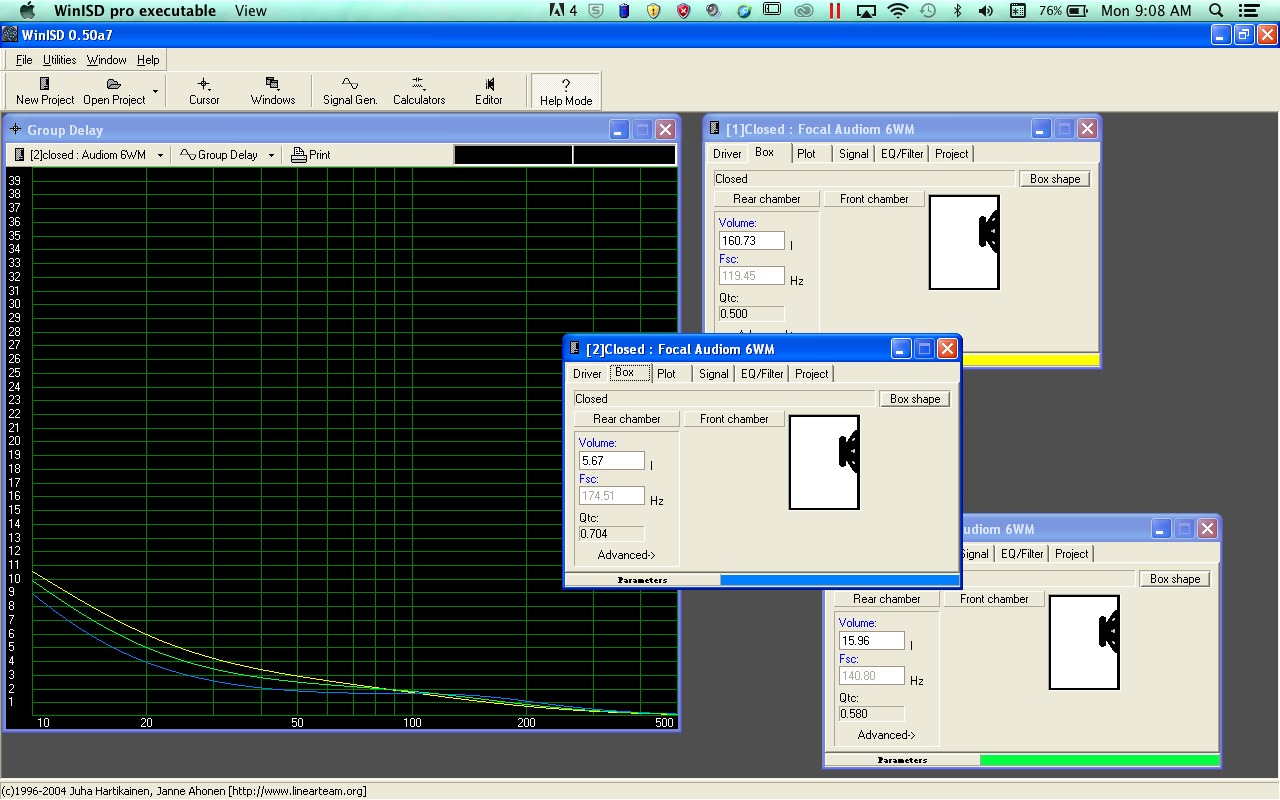Launch the Signal Gen. tool
Image resolution: width=1280 pixels, height=800 pixels.
click(x=350, y=91)
